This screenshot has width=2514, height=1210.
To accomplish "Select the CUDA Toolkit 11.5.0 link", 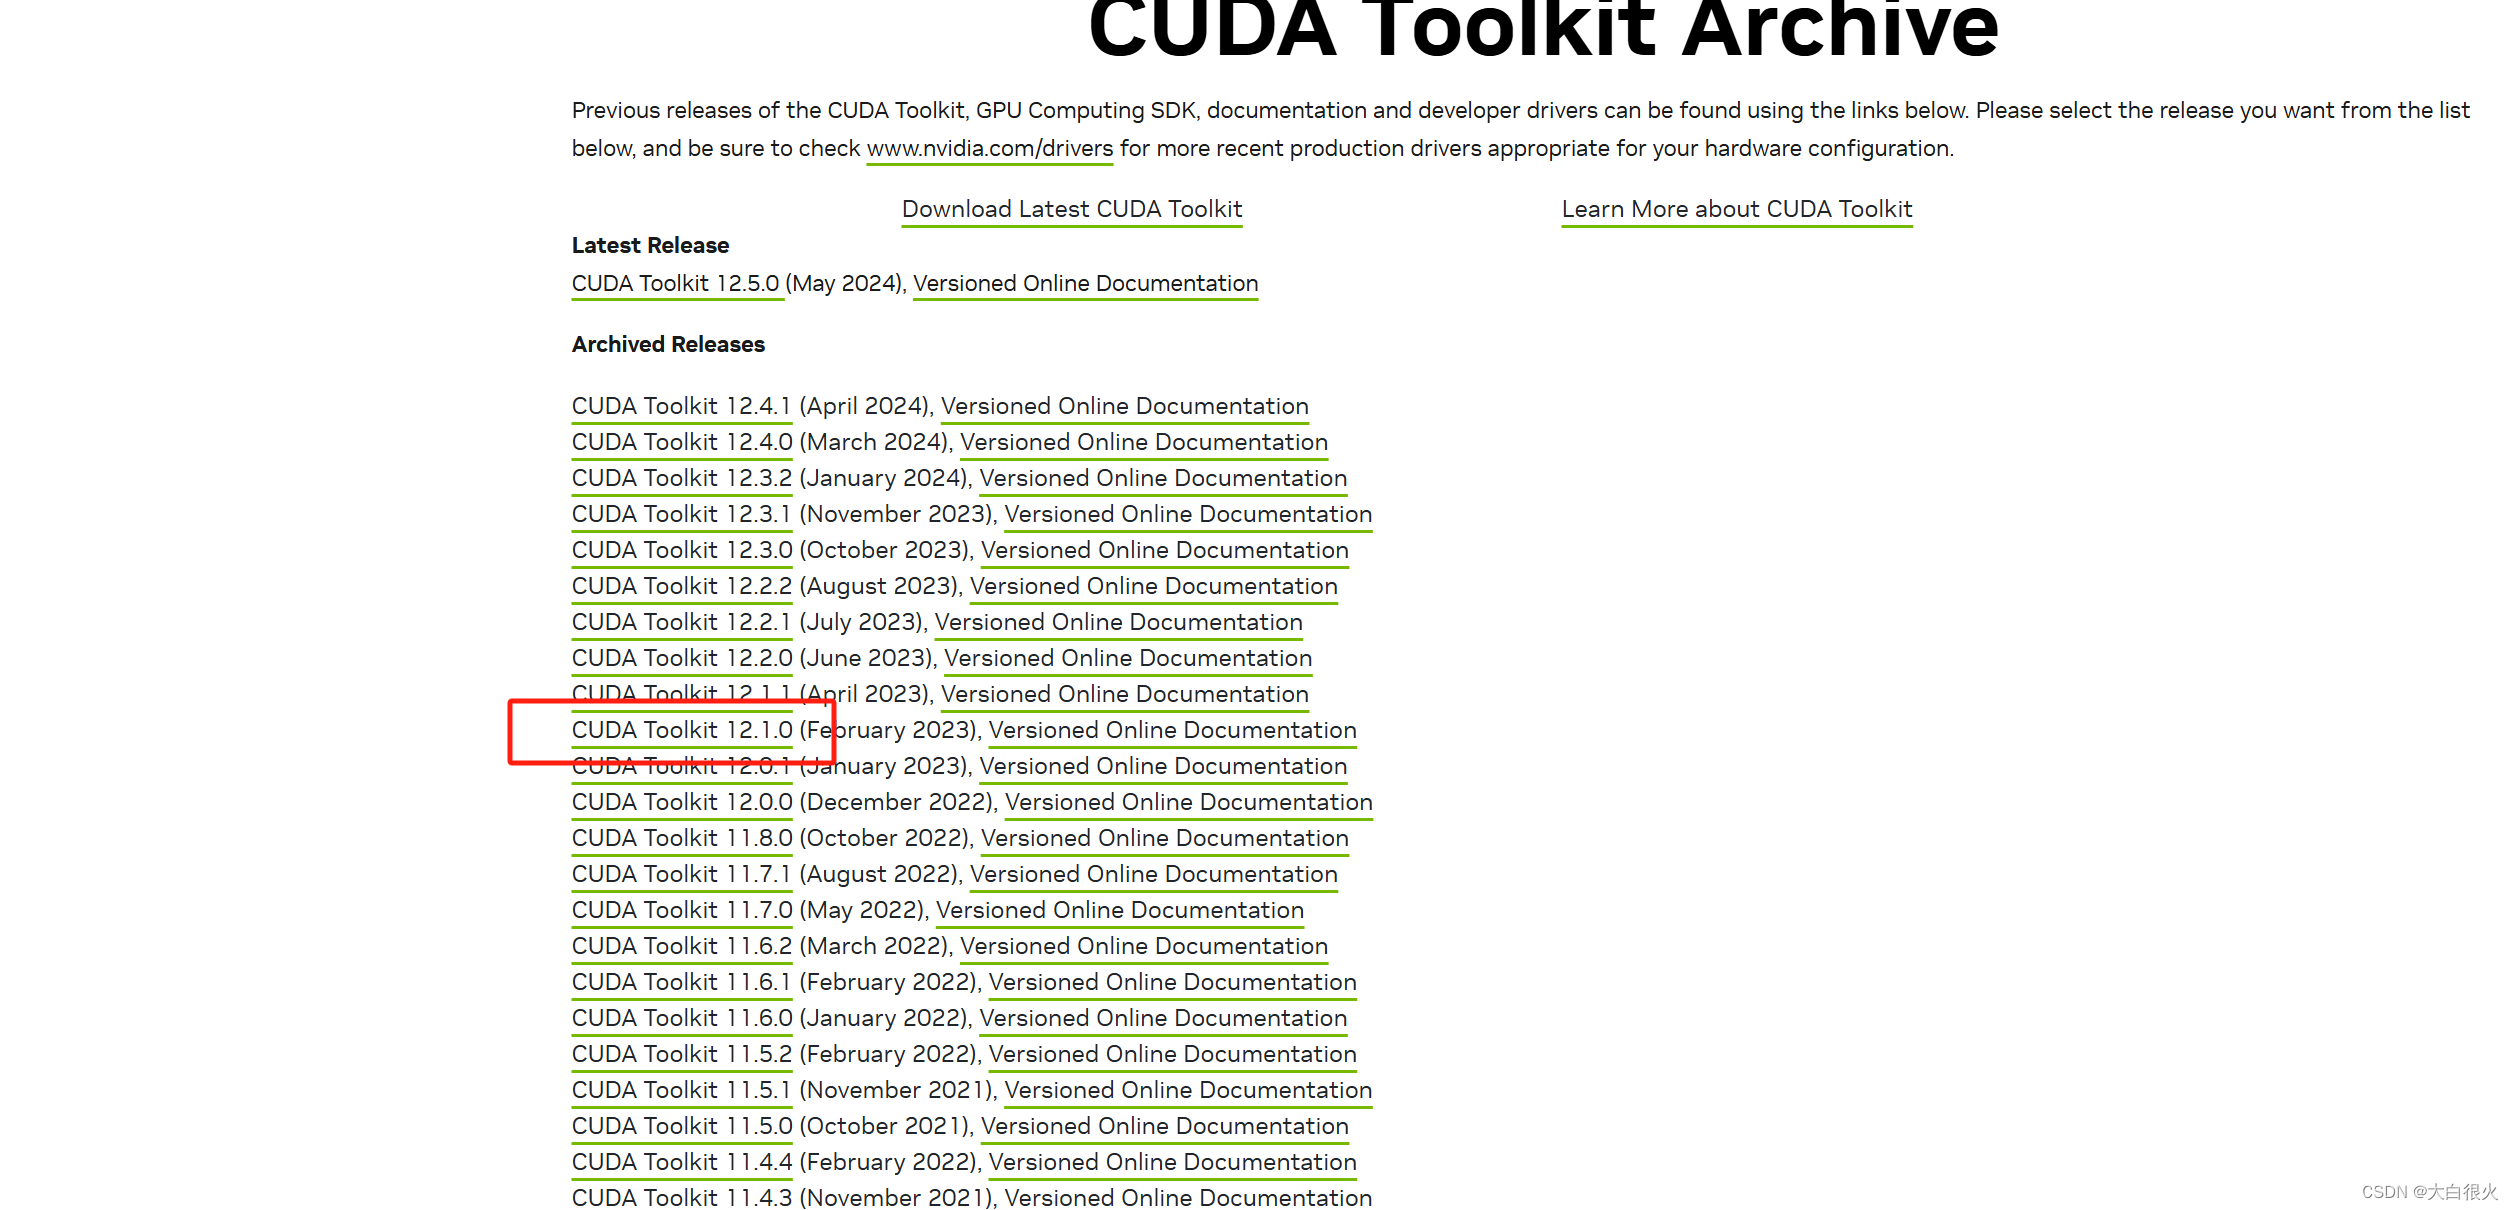I will 682,1127.
